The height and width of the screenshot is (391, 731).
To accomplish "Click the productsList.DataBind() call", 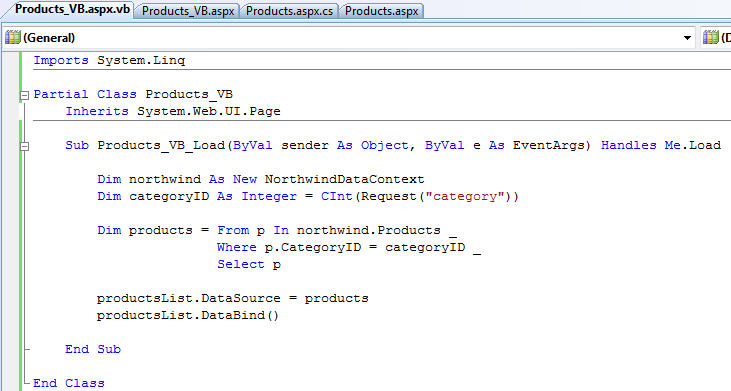I will click(188, 316).
